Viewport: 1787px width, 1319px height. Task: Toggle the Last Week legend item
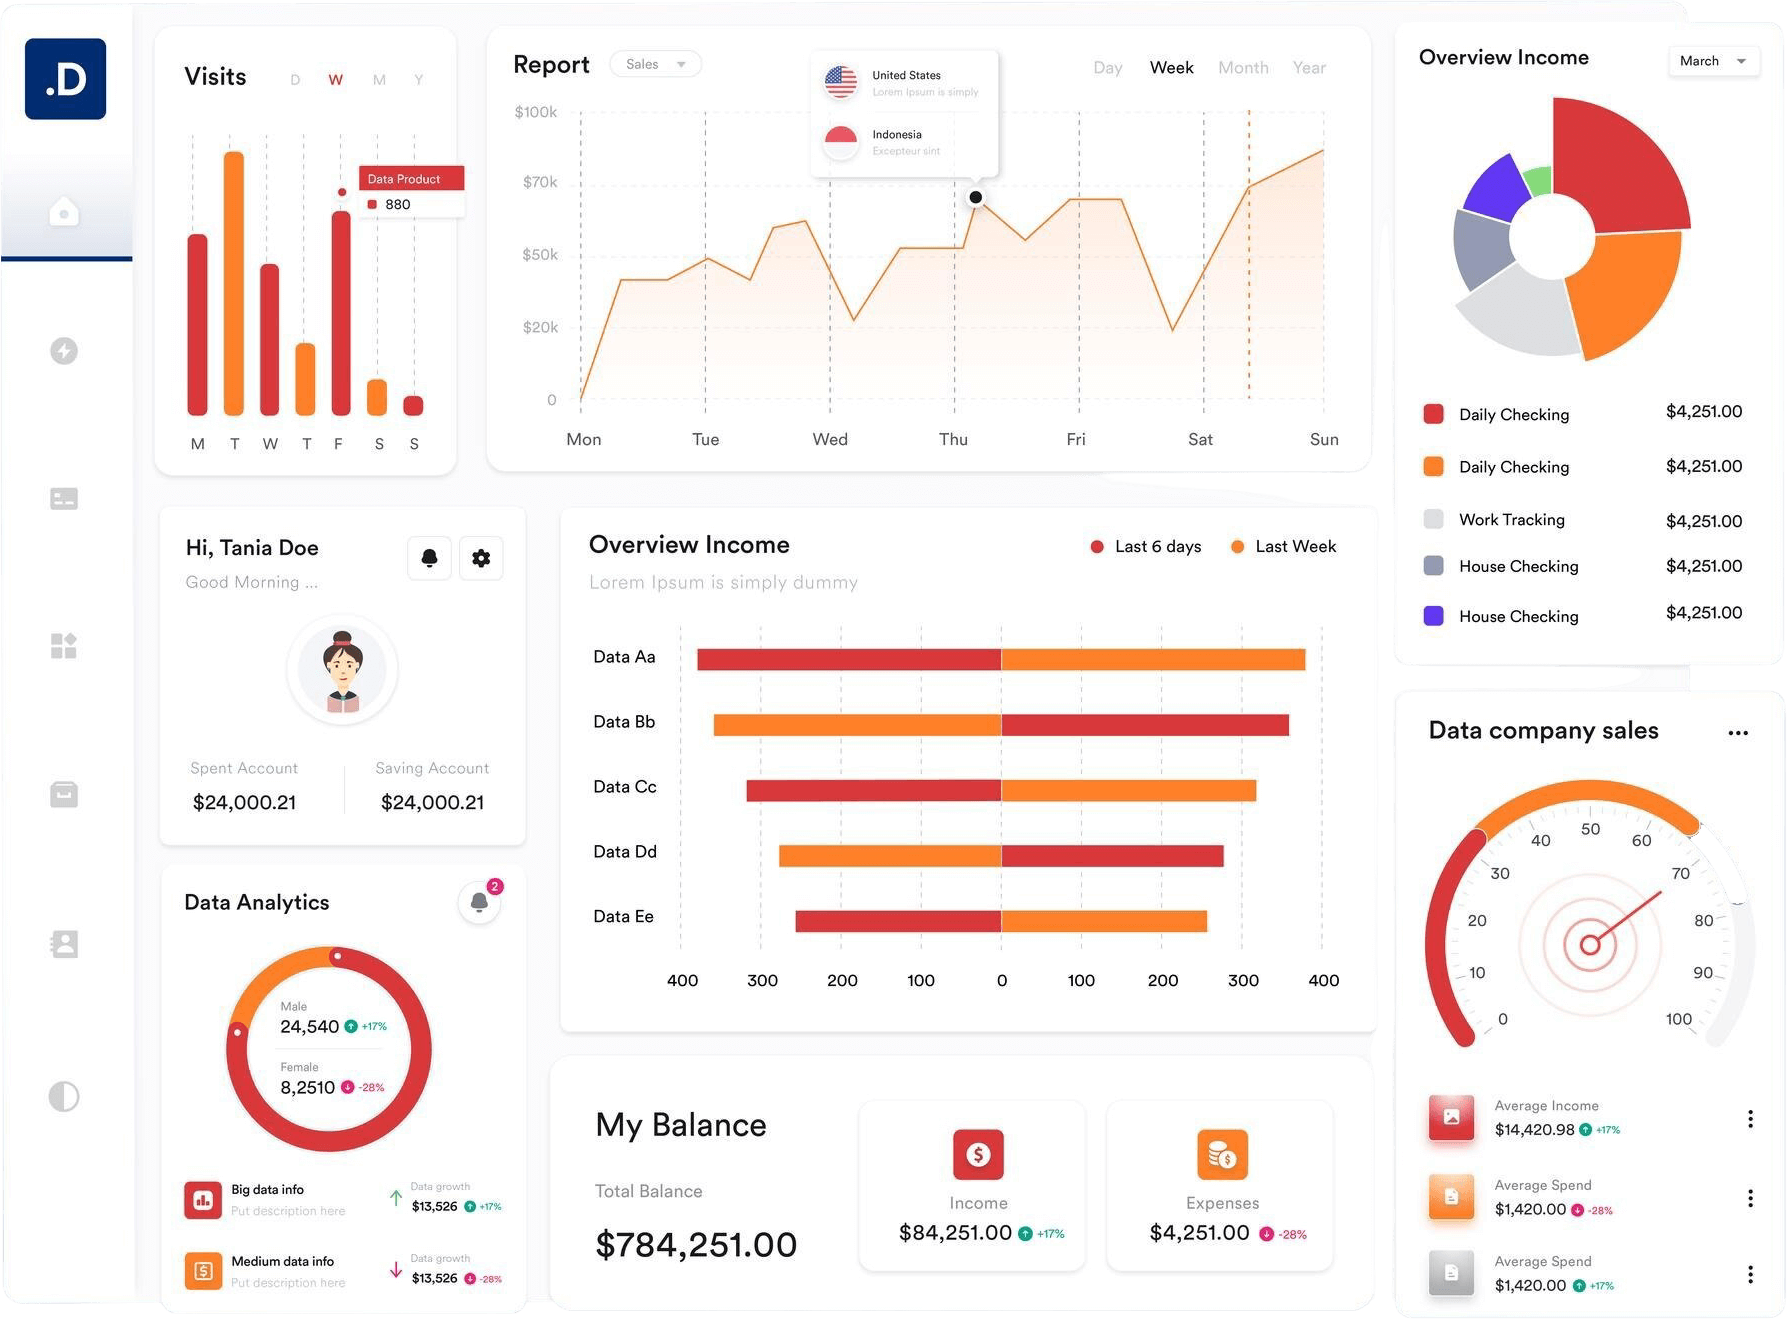pos(1284,547)
